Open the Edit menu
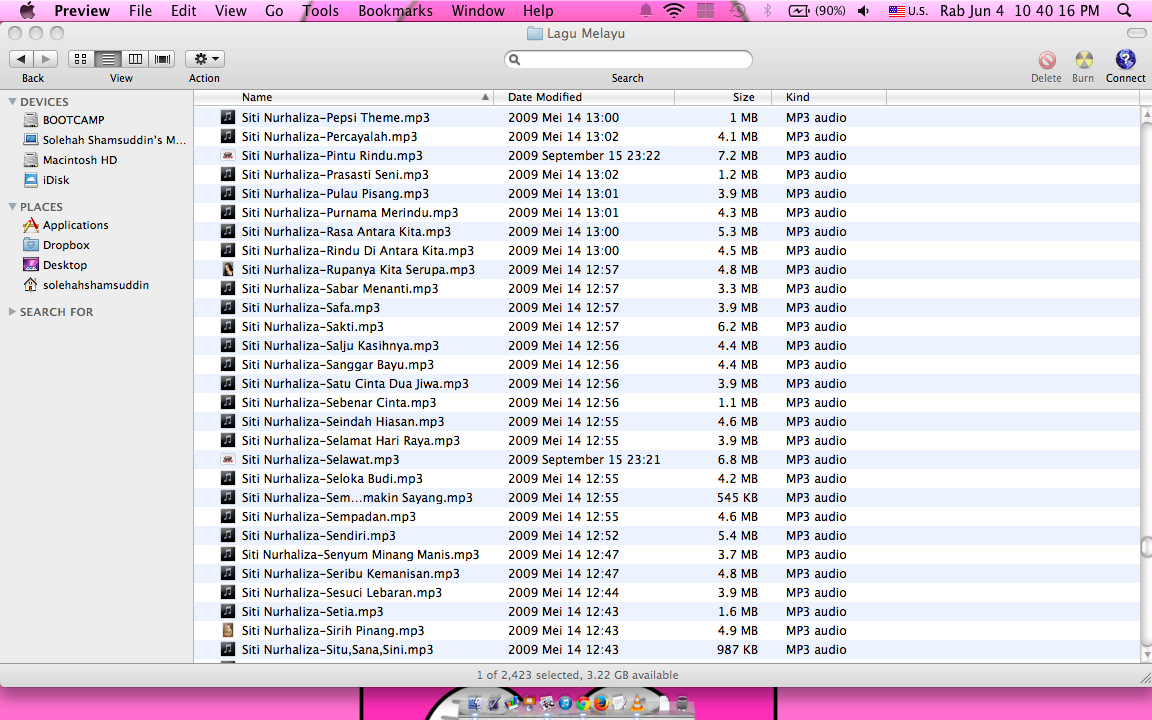This screenshot has width=1152, height=720. point(184,10)
